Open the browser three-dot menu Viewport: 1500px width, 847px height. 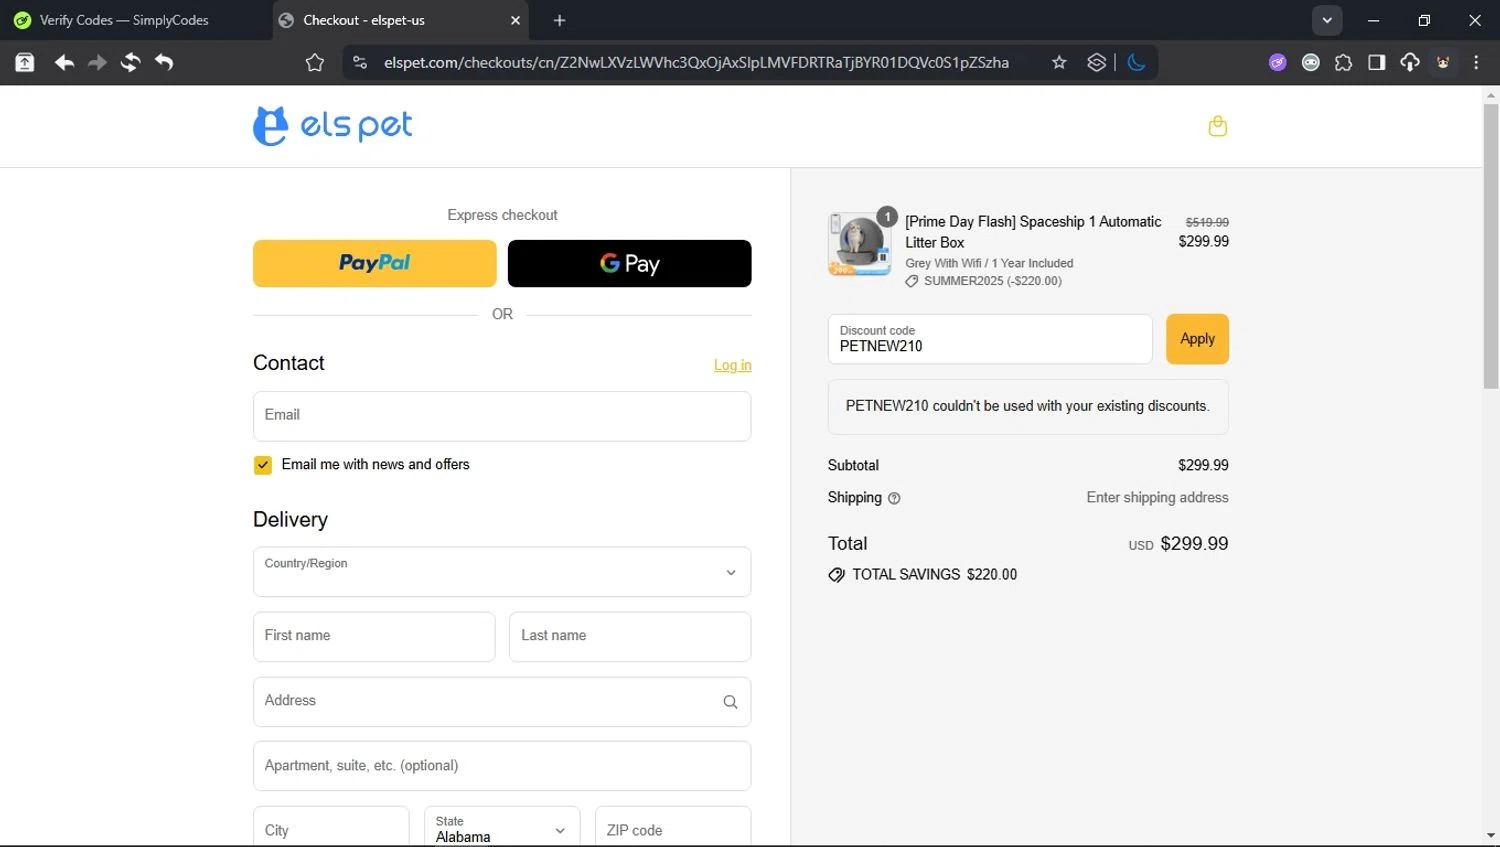coord(1476,63)
